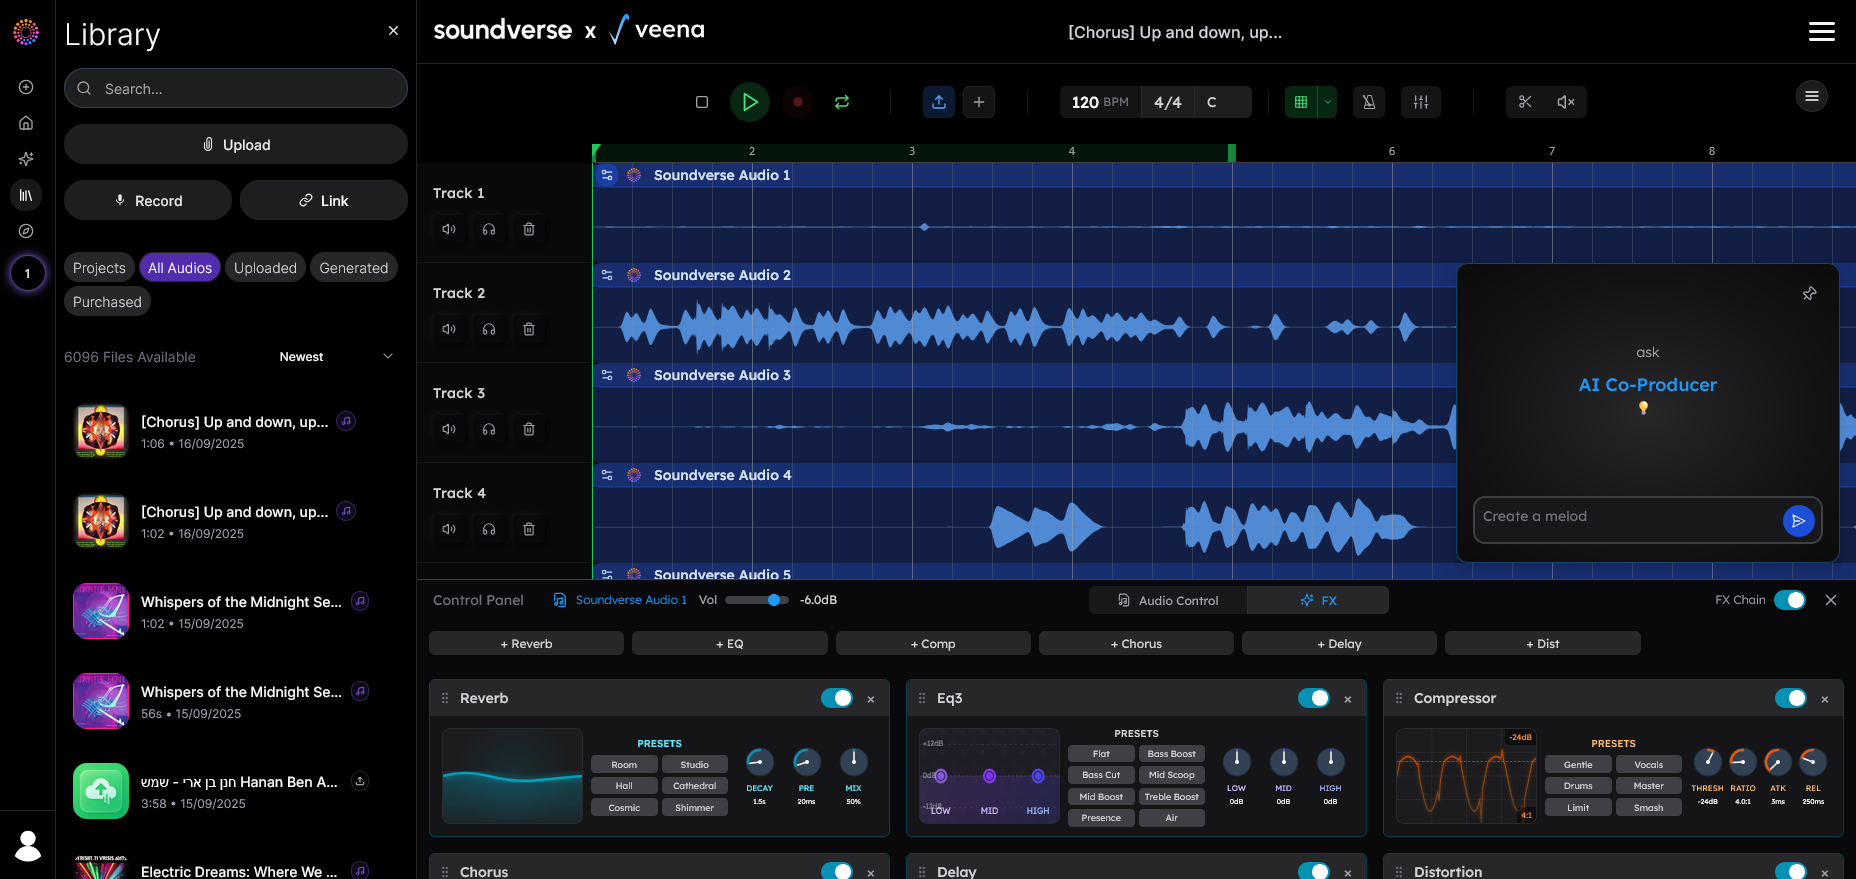Add a Chorus effect with + Chorus
Image resolution: width=1856 pixels, height=879 pixels.
coord(1136,643)
